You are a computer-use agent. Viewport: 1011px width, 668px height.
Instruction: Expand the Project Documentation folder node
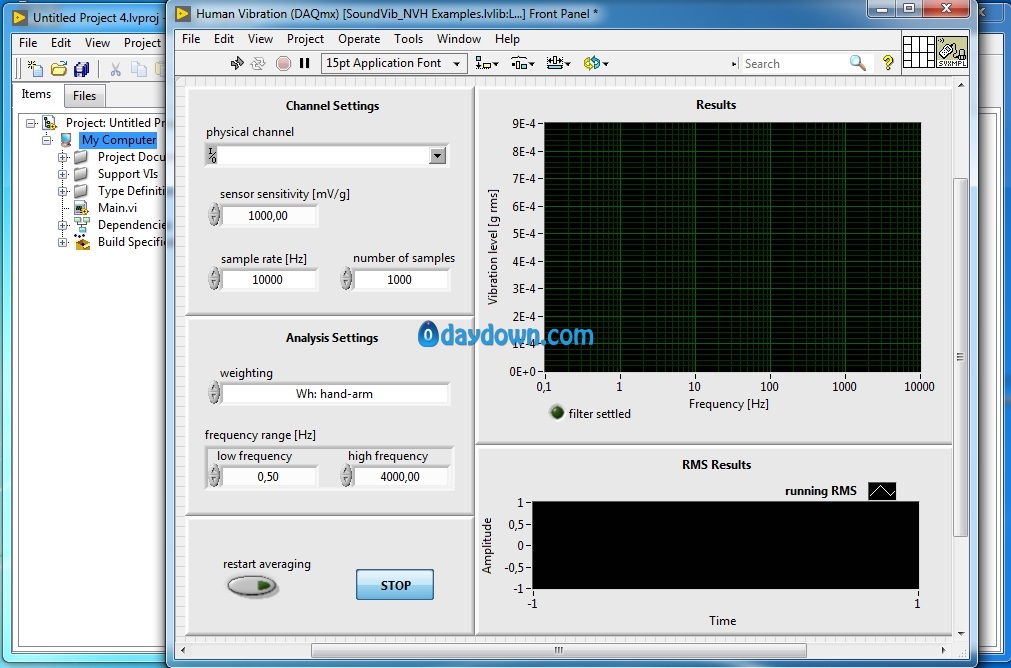click(x=63, y=157)
